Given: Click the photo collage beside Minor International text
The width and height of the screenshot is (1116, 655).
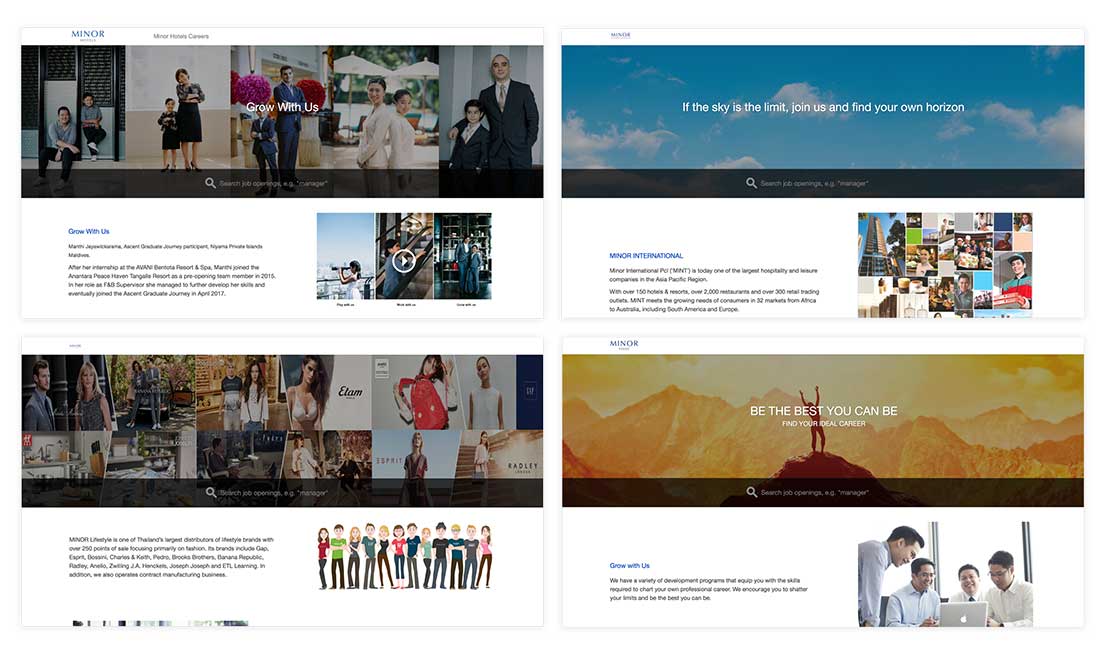Looking at the screenshot, I should [944, 264].
